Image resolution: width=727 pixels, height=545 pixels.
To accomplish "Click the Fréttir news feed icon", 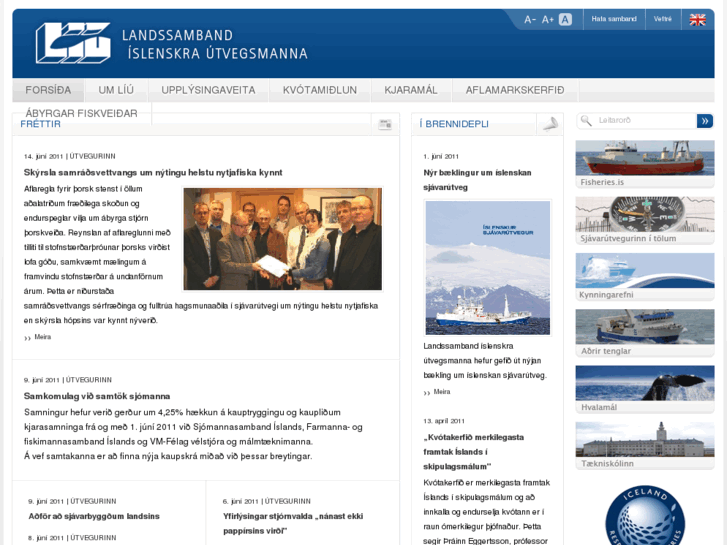I will 385,124.
